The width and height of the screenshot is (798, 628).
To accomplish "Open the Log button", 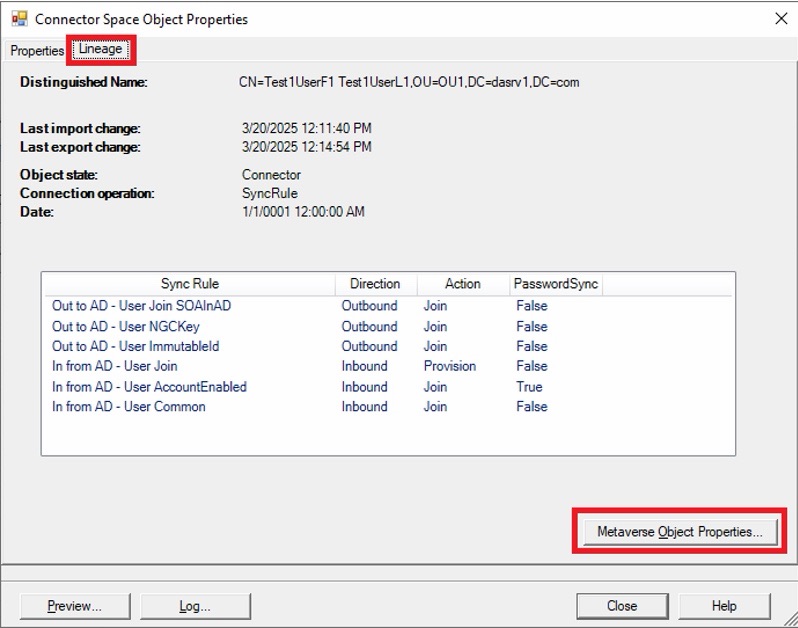I will point(195,606).
